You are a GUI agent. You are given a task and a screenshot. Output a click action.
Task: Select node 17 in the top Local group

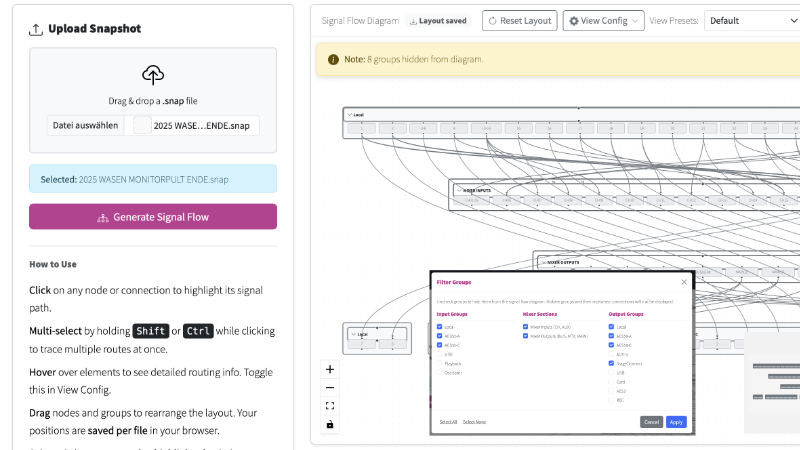pos(580,129)
